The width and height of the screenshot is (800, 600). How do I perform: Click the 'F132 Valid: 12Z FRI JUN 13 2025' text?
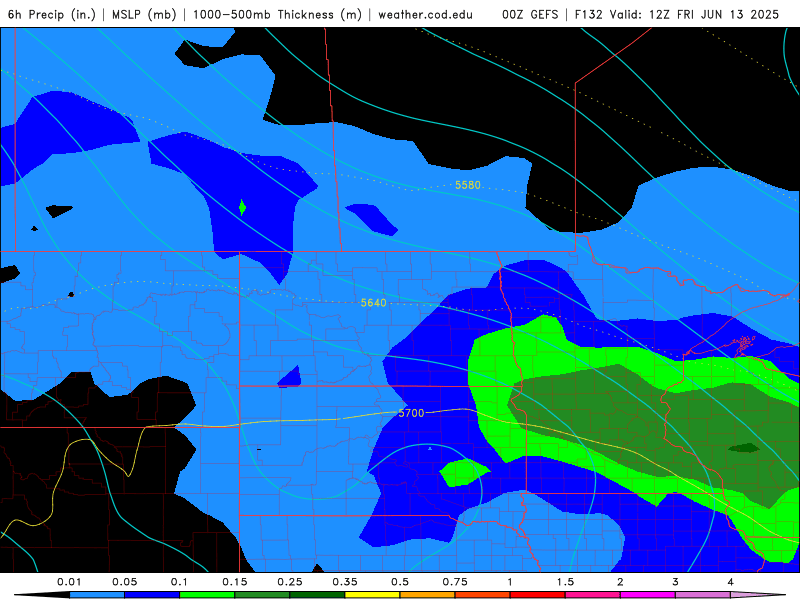(677, 14)
